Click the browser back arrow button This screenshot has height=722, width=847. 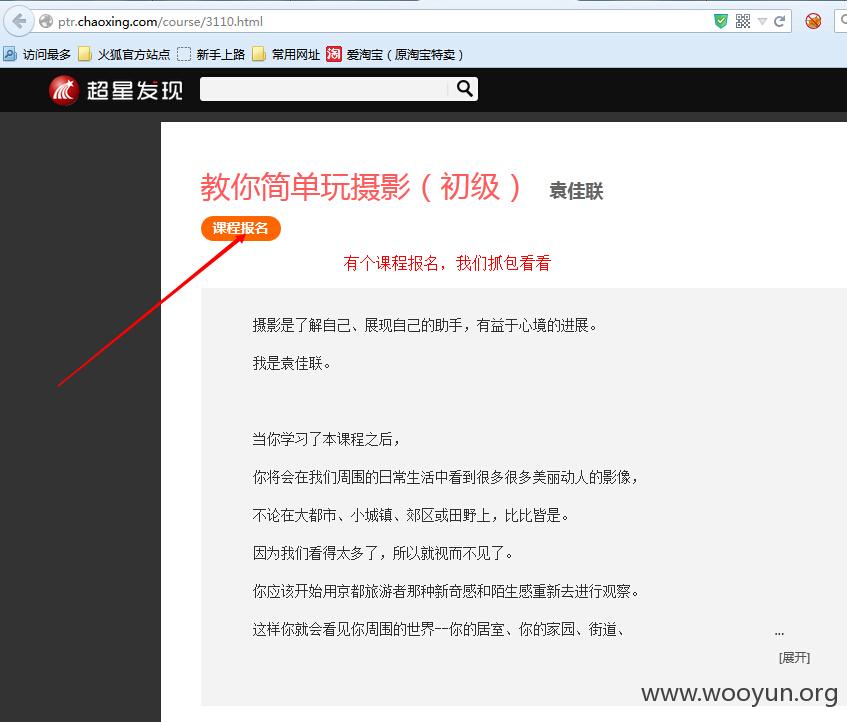19,22
